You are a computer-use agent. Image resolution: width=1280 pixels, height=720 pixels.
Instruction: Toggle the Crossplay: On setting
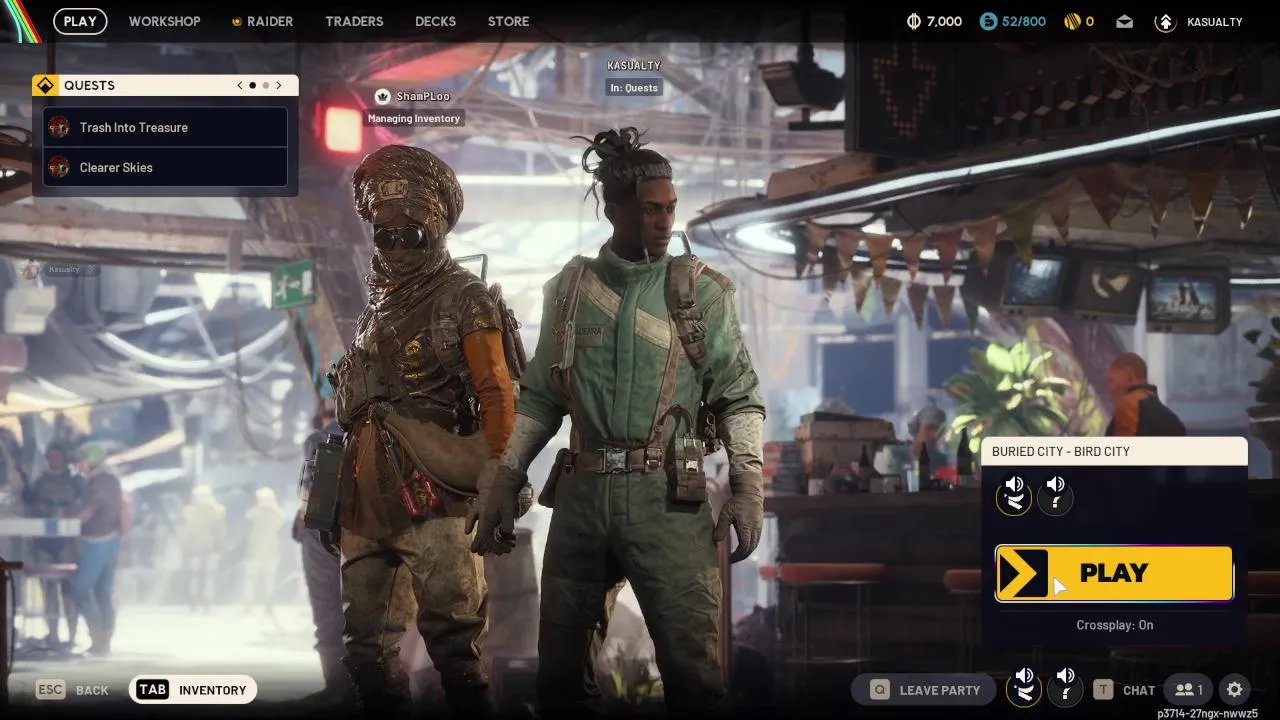pyautogui.click(x=1114, y=625)
